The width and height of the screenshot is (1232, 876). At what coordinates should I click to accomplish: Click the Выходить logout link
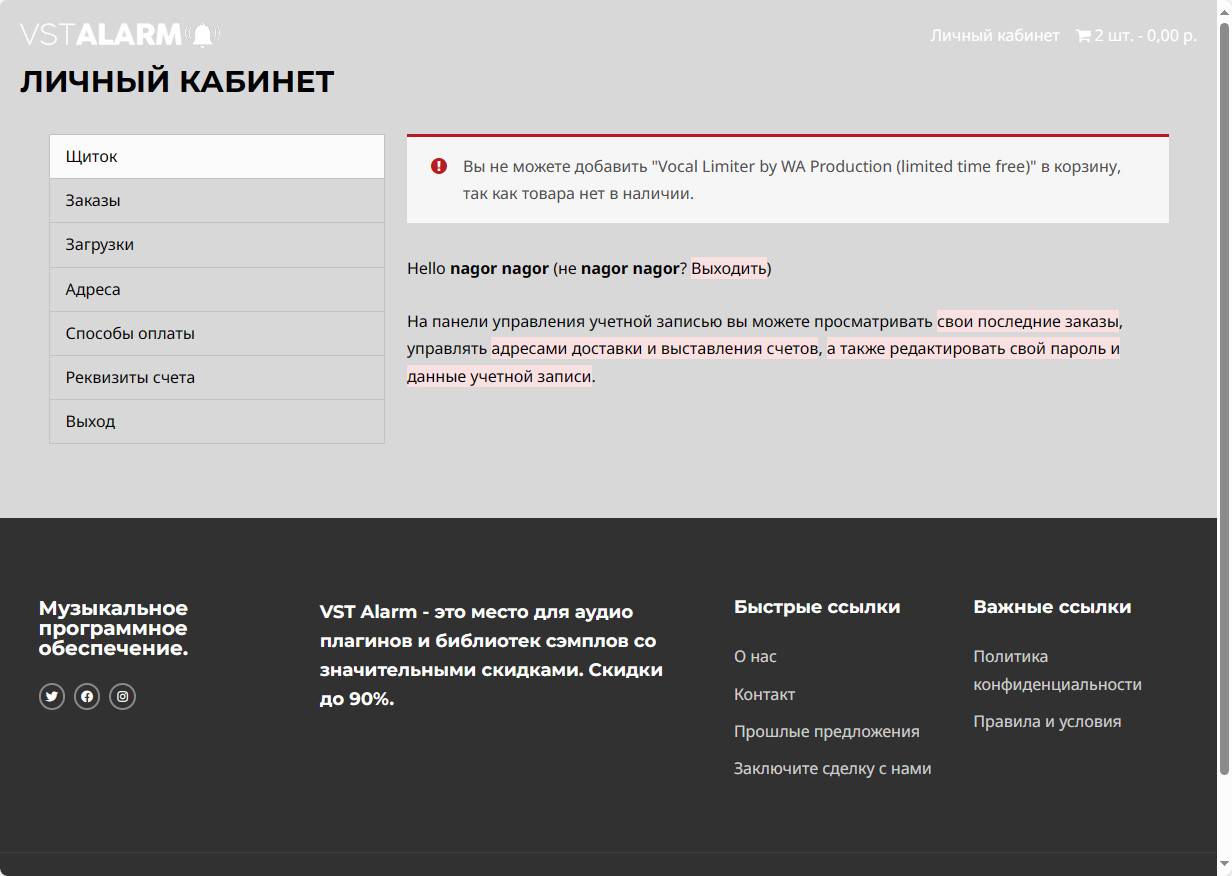(x=729, y=268)
